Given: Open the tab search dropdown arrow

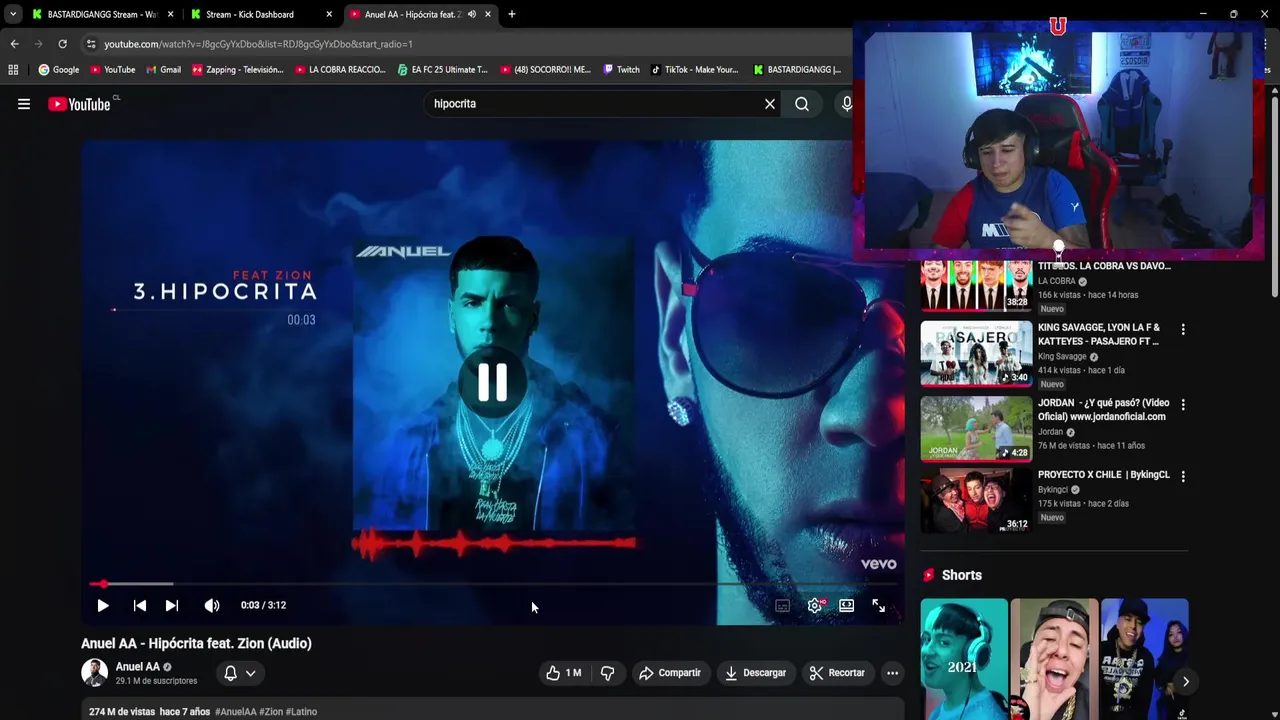Looking at the screenshot, I should point(12,14).
